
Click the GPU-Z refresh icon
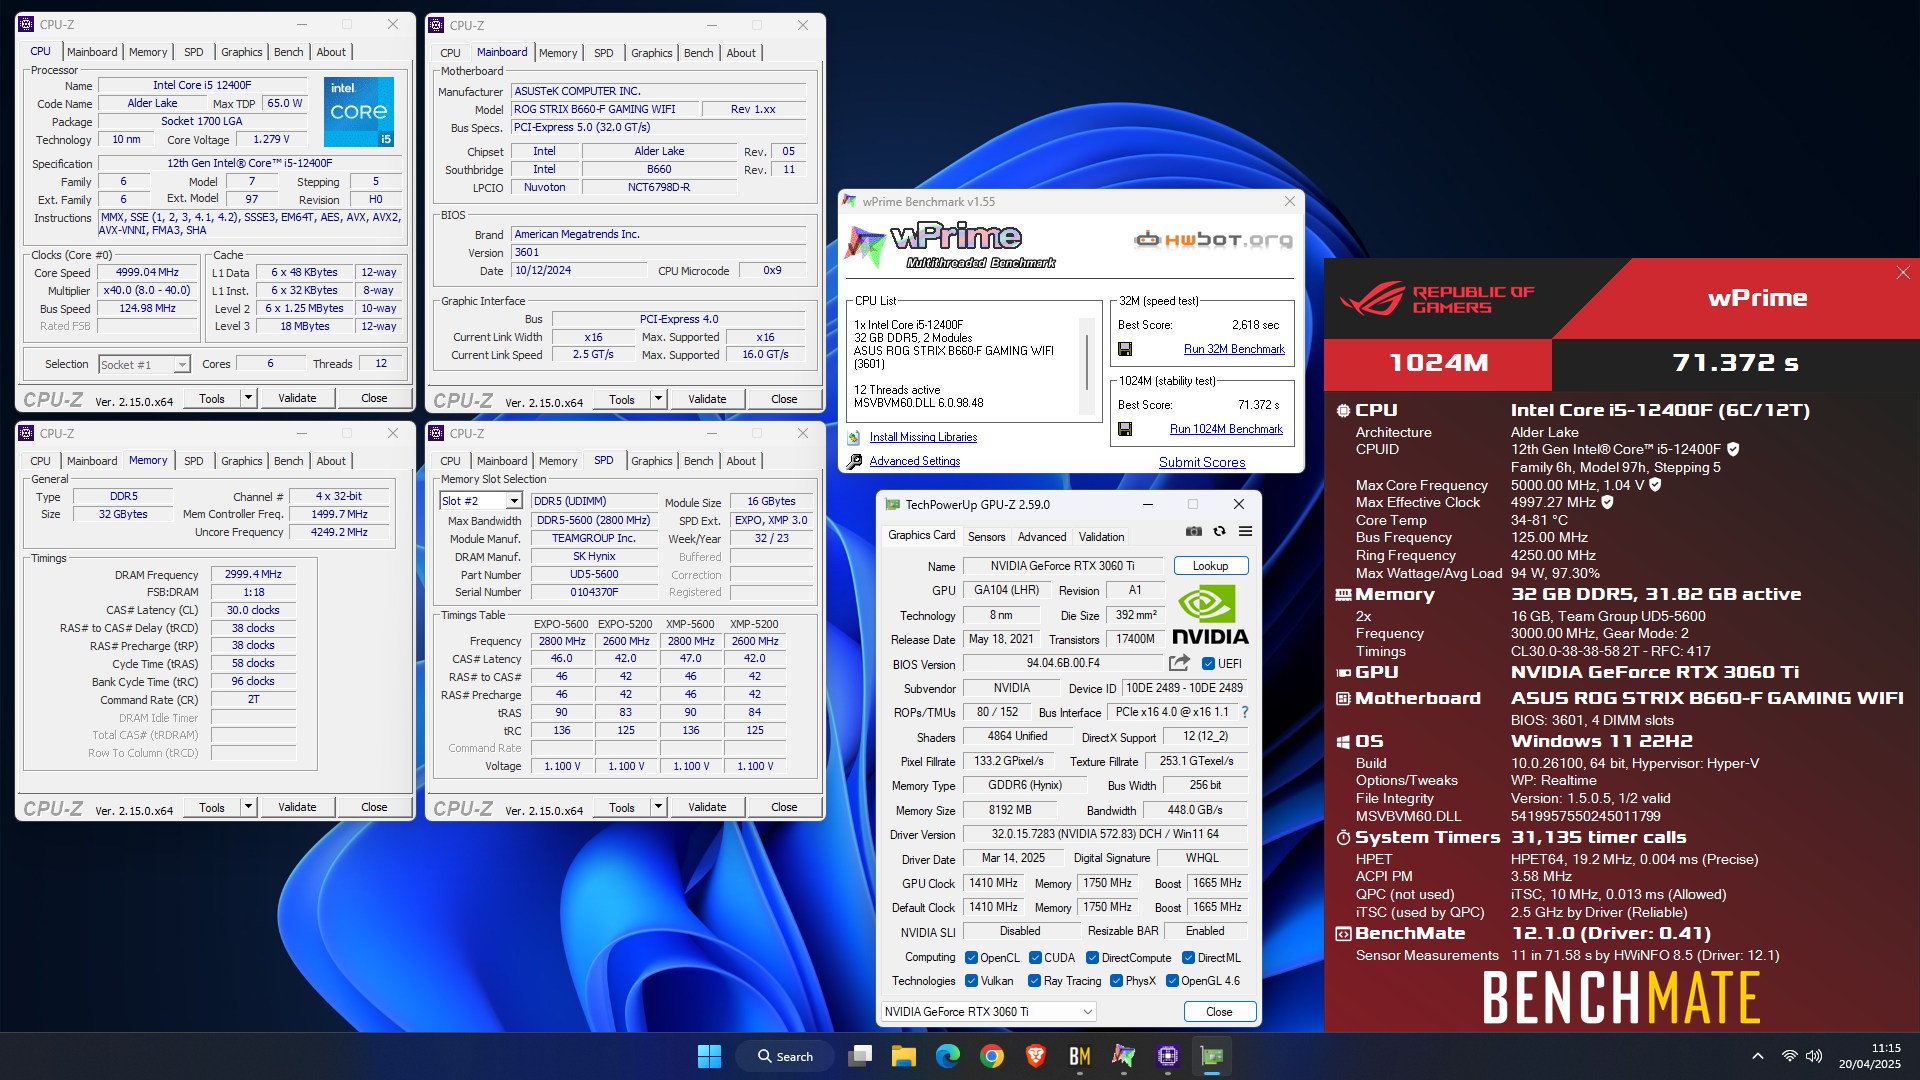(x=1219, y=531)
